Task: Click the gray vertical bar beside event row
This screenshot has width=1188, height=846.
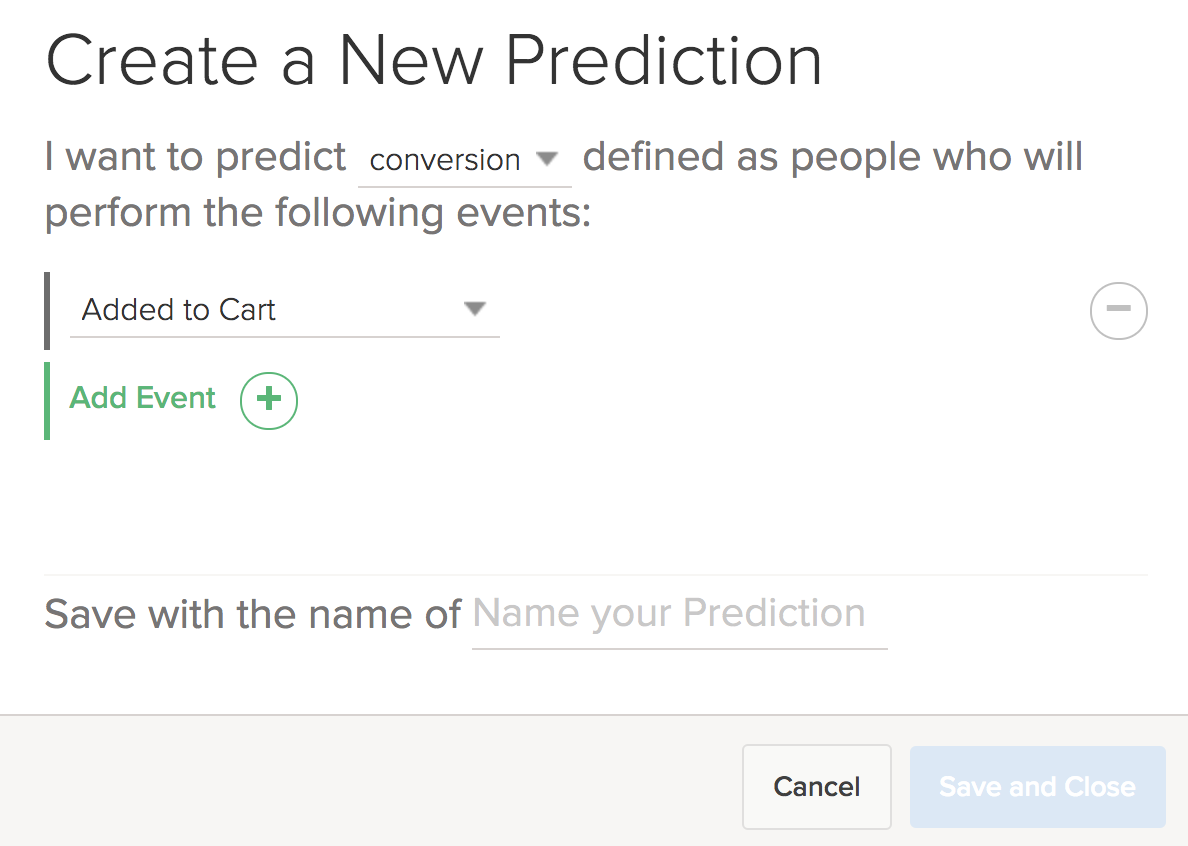Action: tap(47, 310)
